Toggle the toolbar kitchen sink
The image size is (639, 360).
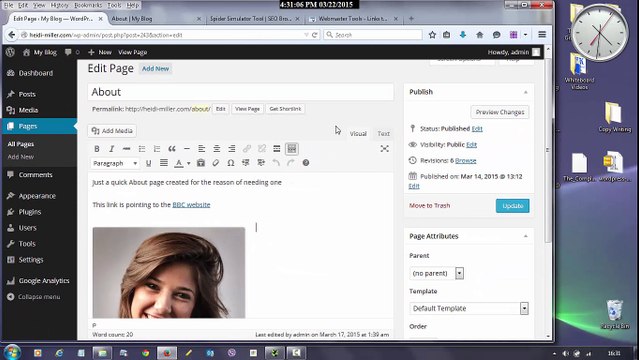pos(292,149)
